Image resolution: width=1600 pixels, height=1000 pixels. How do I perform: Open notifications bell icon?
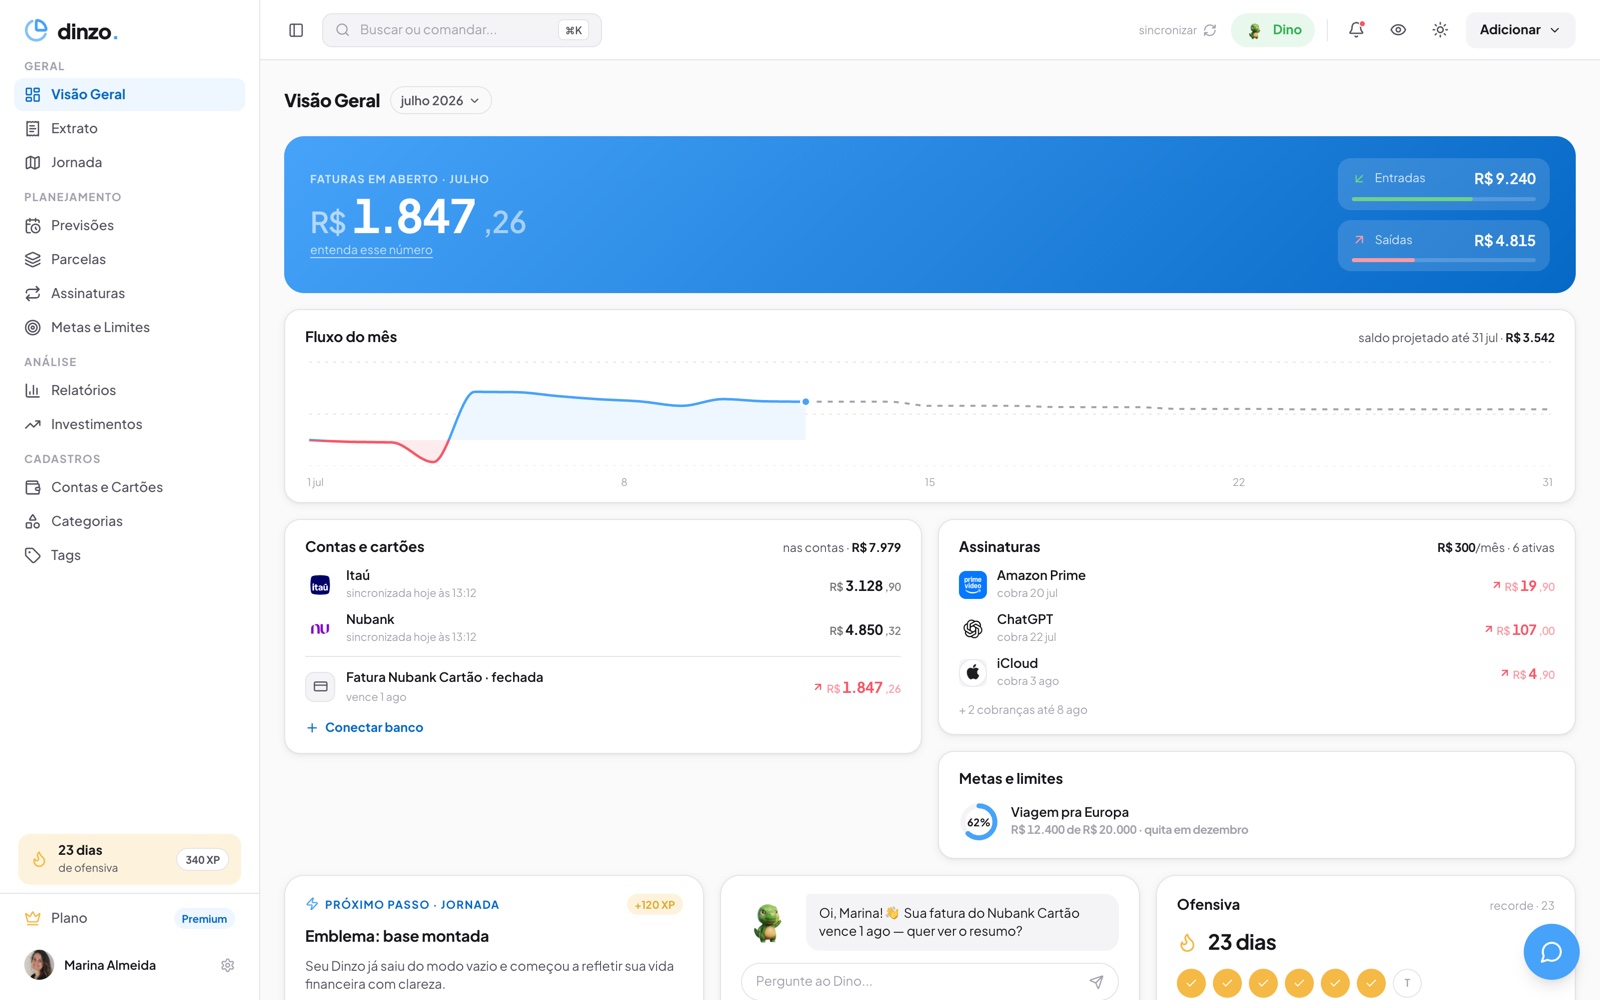pyautogui.click(x=1356, y=30)
